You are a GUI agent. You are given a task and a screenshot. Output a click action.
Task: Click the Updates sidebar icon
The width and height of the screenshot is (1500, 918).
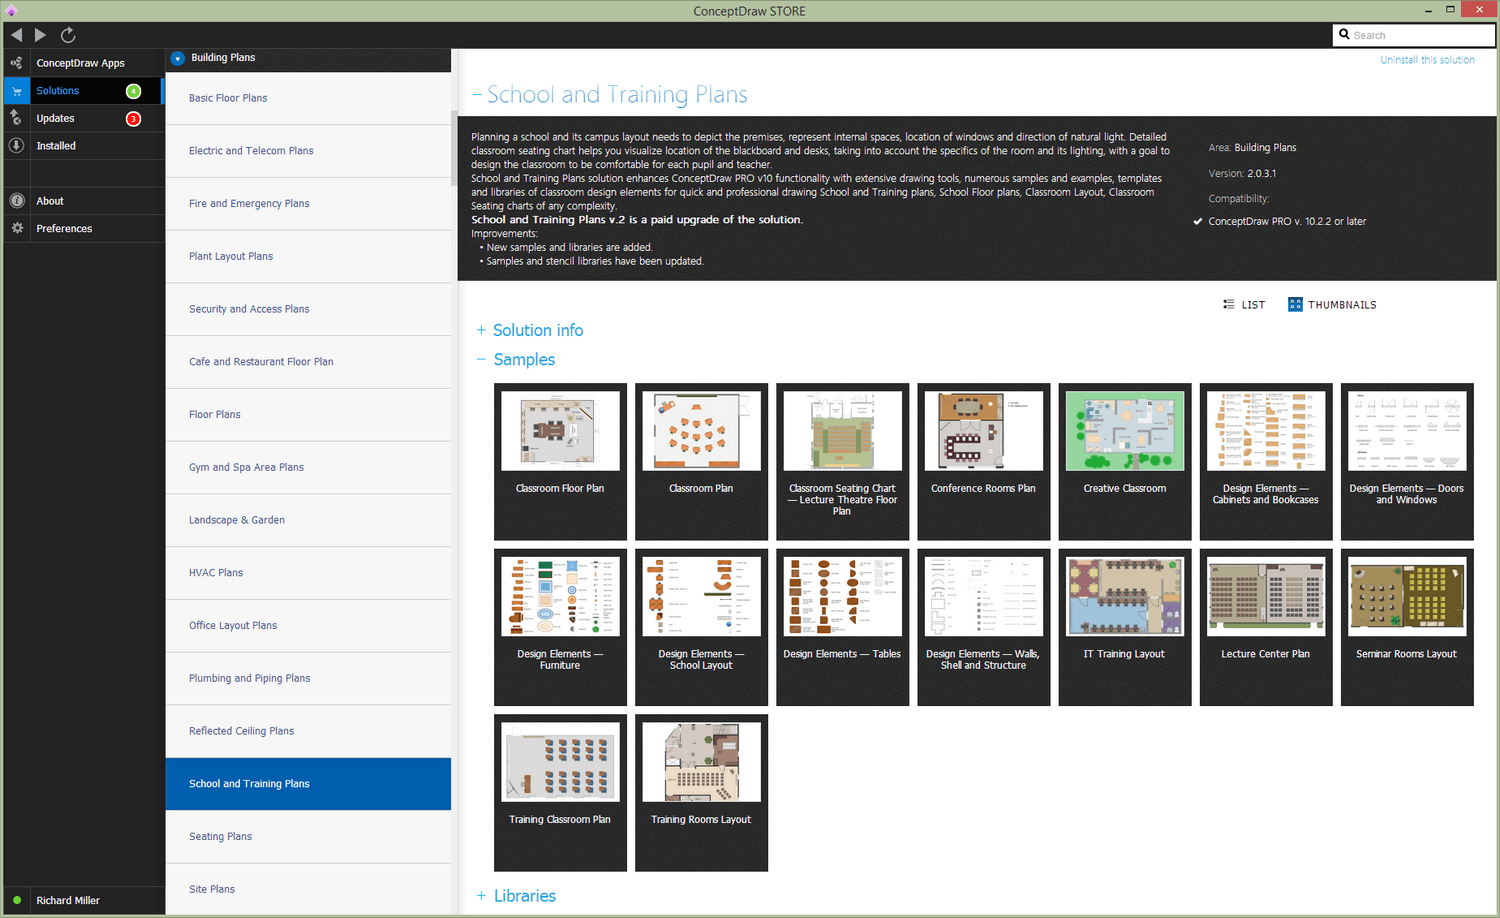click(16, 118)
